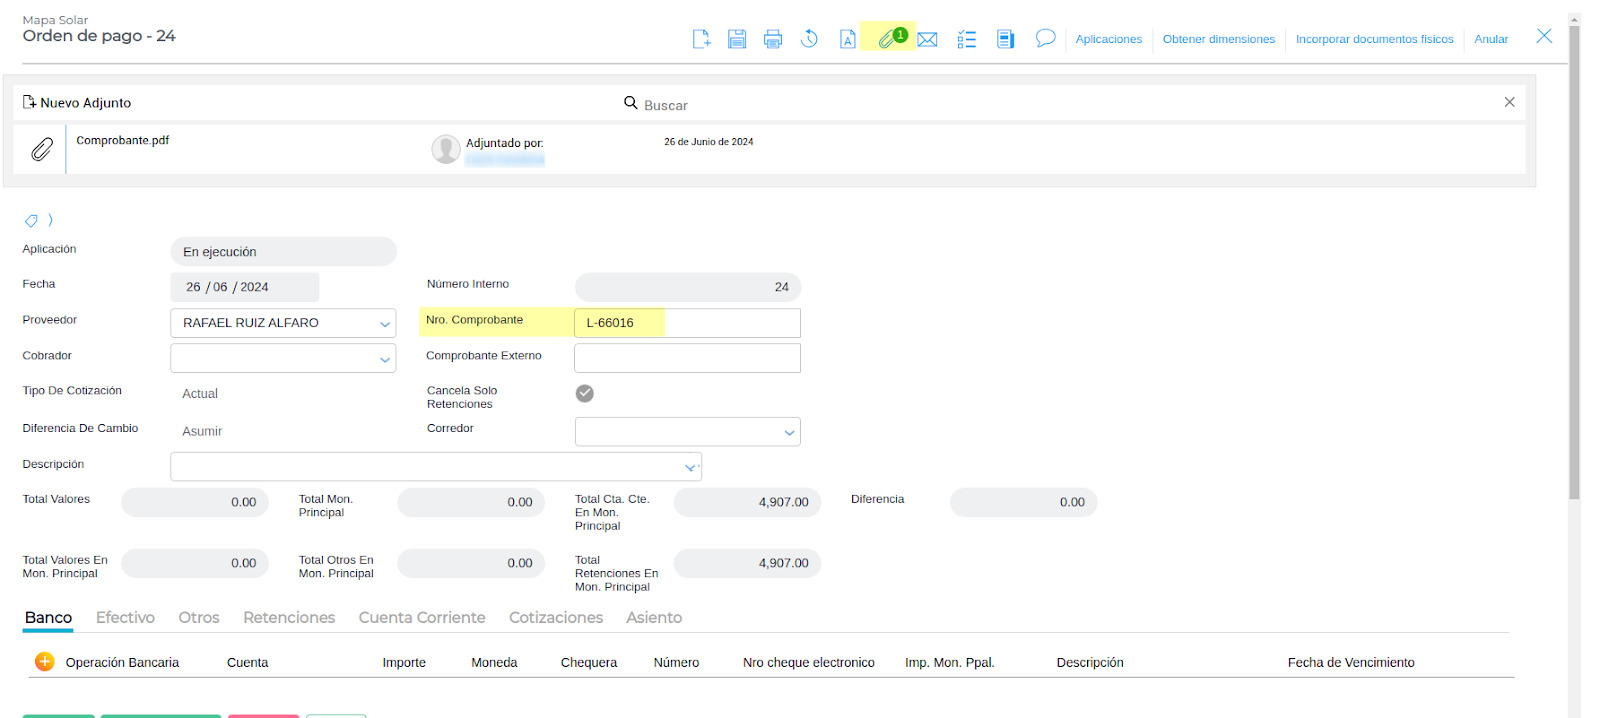Image resolution: width=1600 pixels, height=718 pixels.
Task: Switch to the Cuenta Corriente tab
Action: pos(422,618)
